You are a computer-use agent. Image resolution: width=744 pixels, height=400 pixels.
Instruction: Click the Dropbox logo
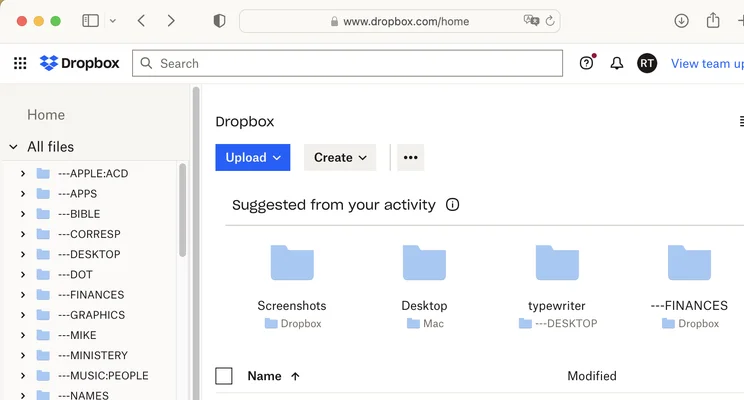[79, 63]
